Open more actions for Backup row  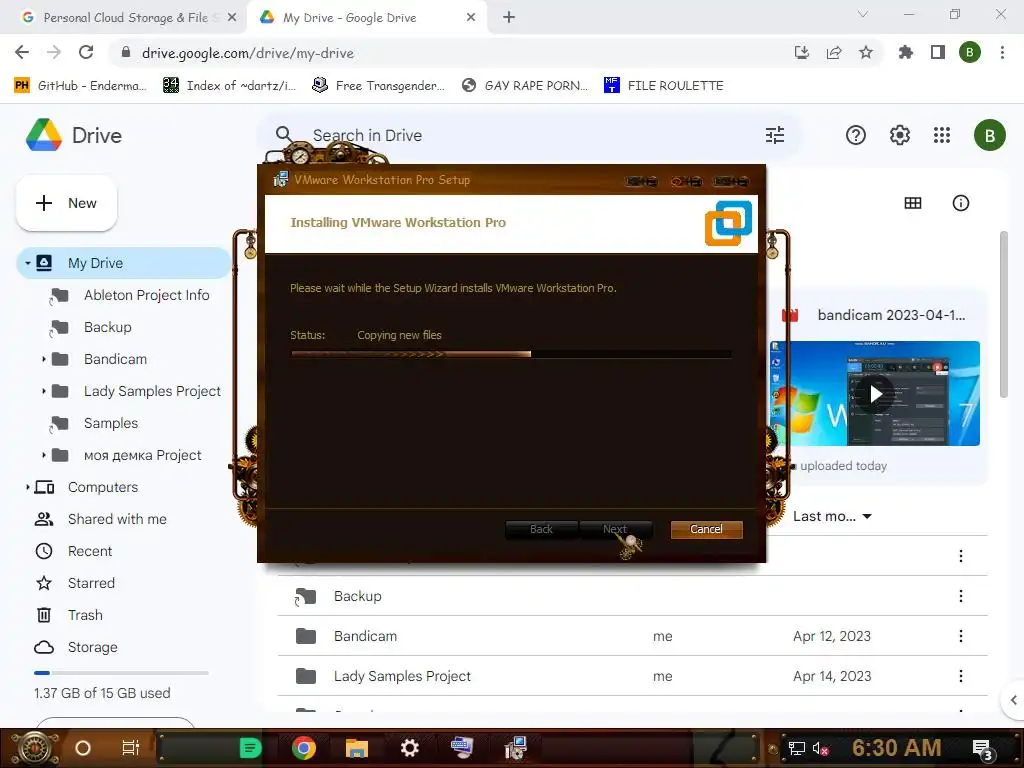click(961, 596)
